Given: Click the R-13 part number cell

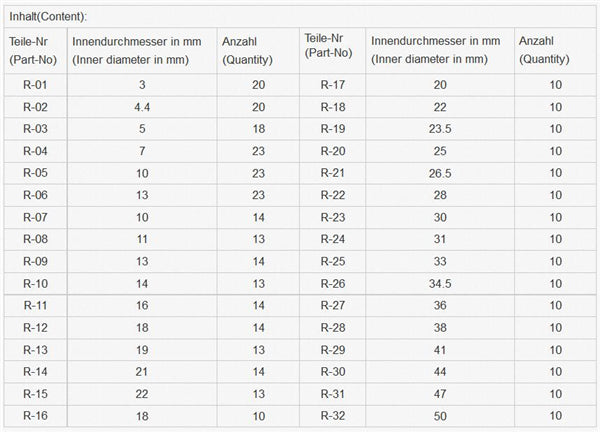Looking at the screenshot, I should coord(35,349).
